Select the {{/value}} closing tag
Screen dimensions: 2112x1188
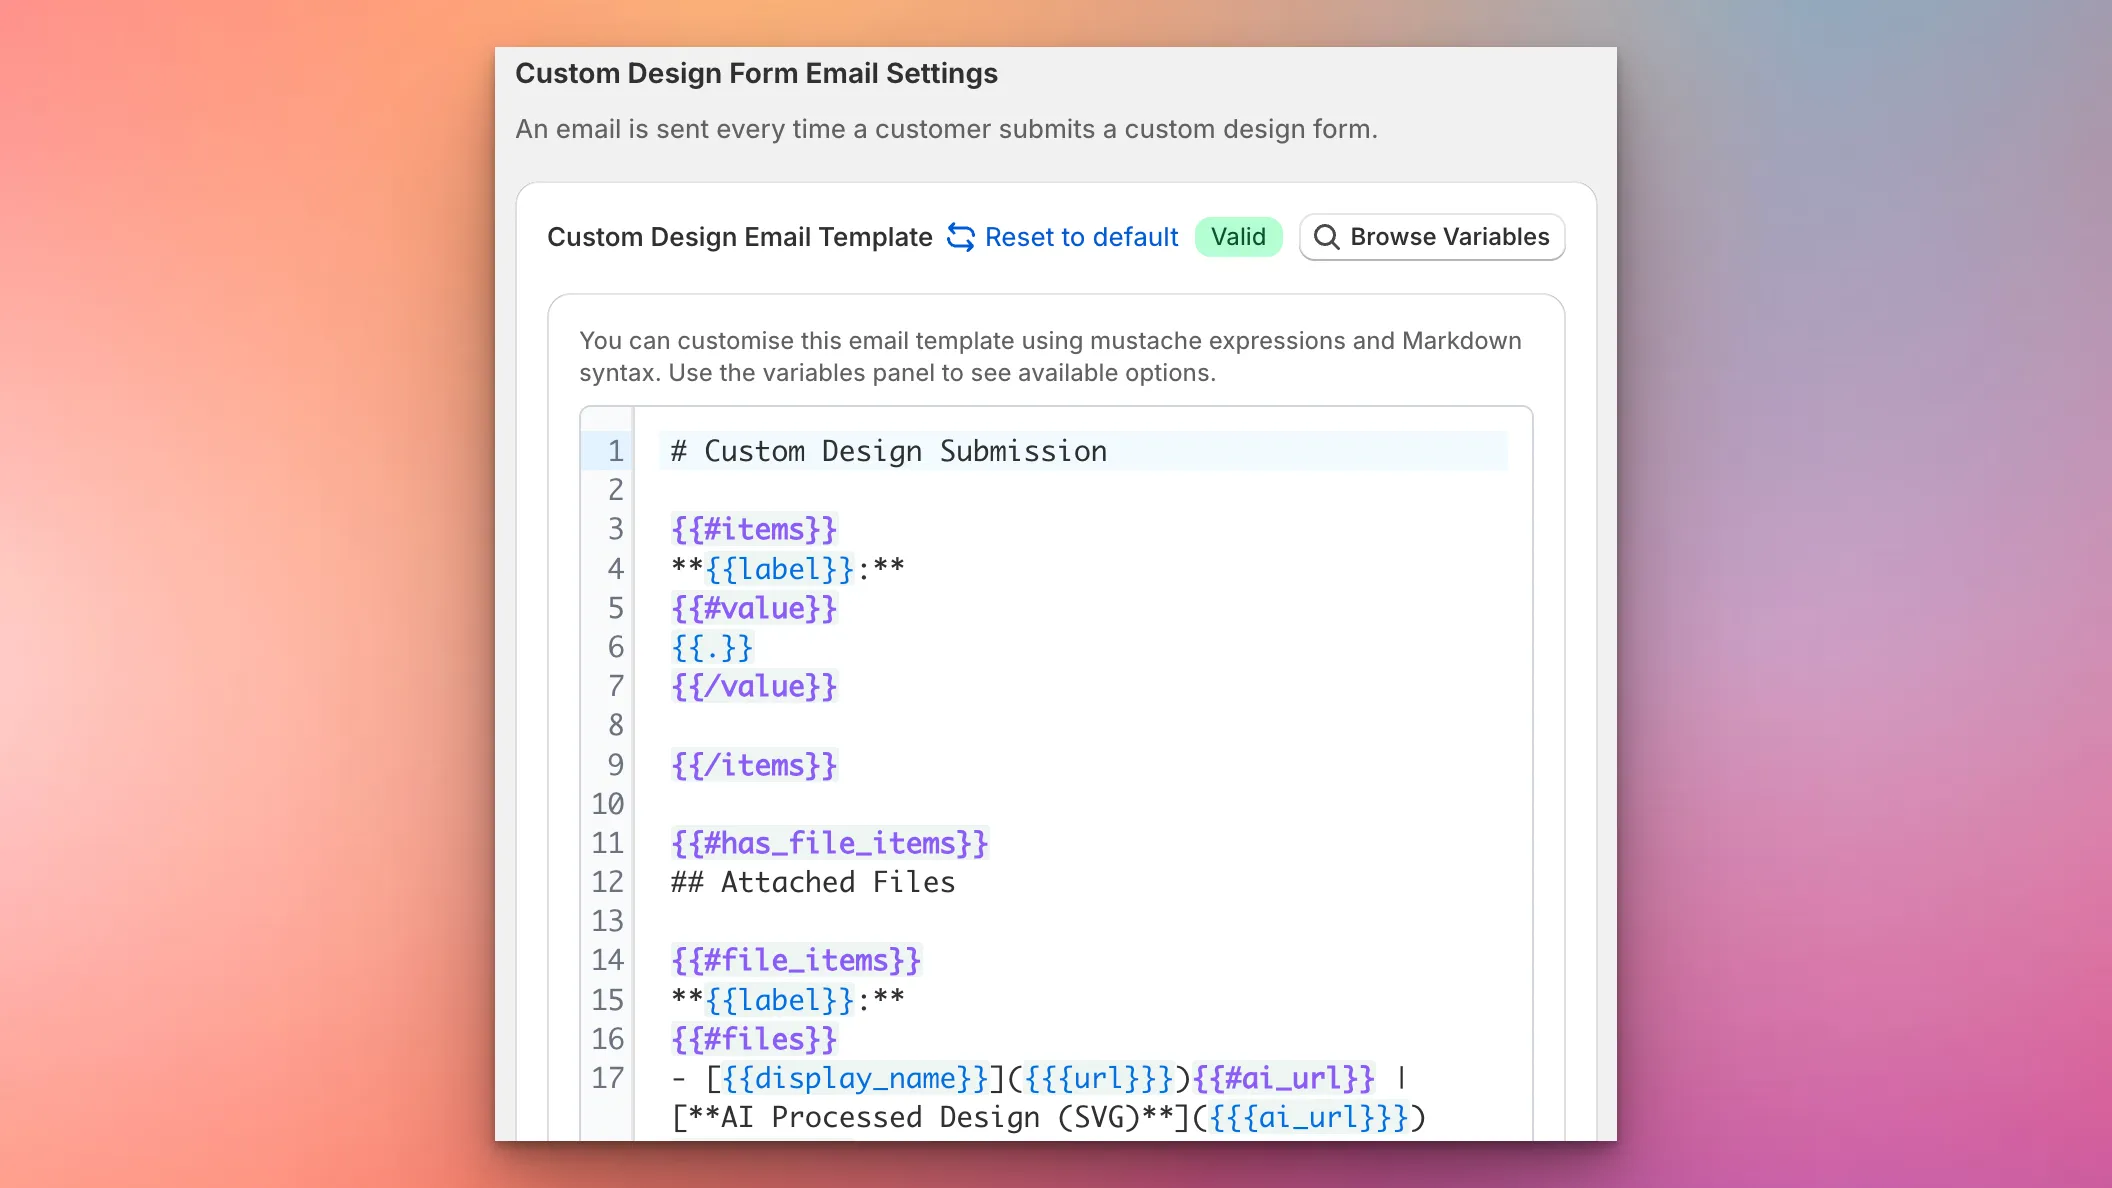pos(753,686)
